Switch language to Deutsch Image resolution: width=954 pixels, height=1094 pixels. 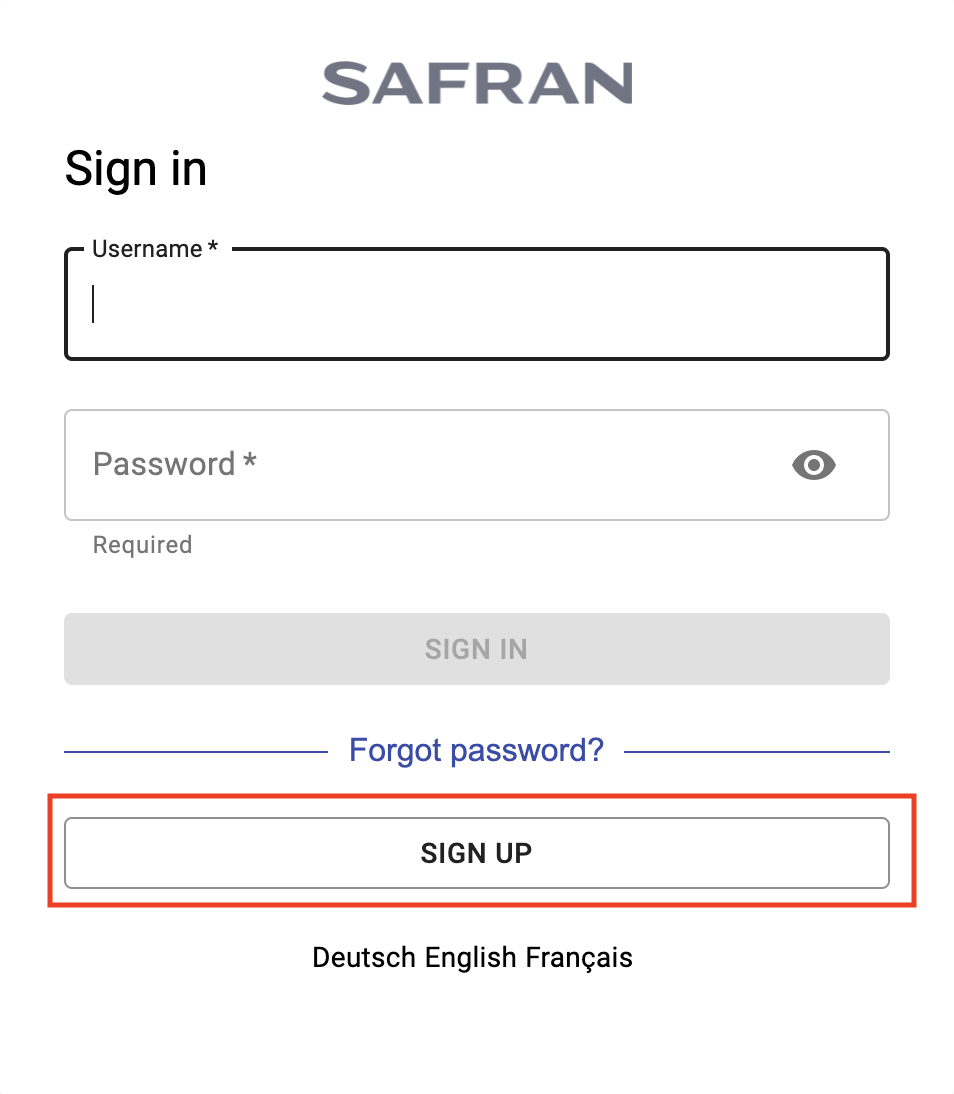[364, 957]
